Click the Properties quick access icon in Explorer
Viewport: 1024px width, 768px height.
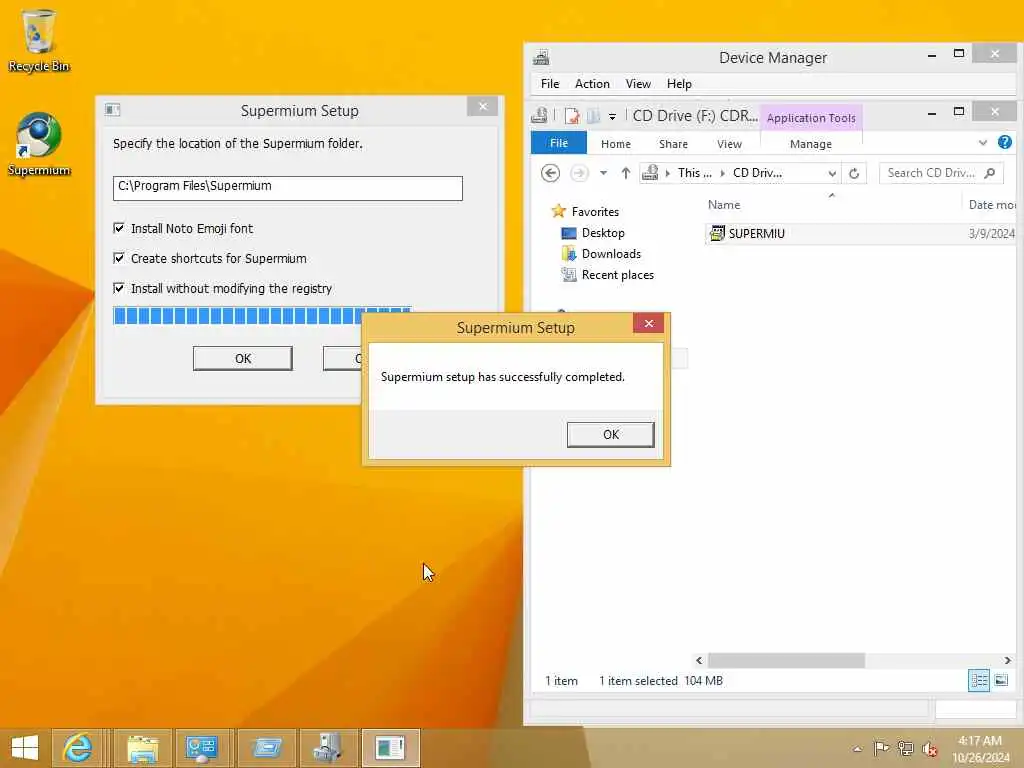pos(572,116)
